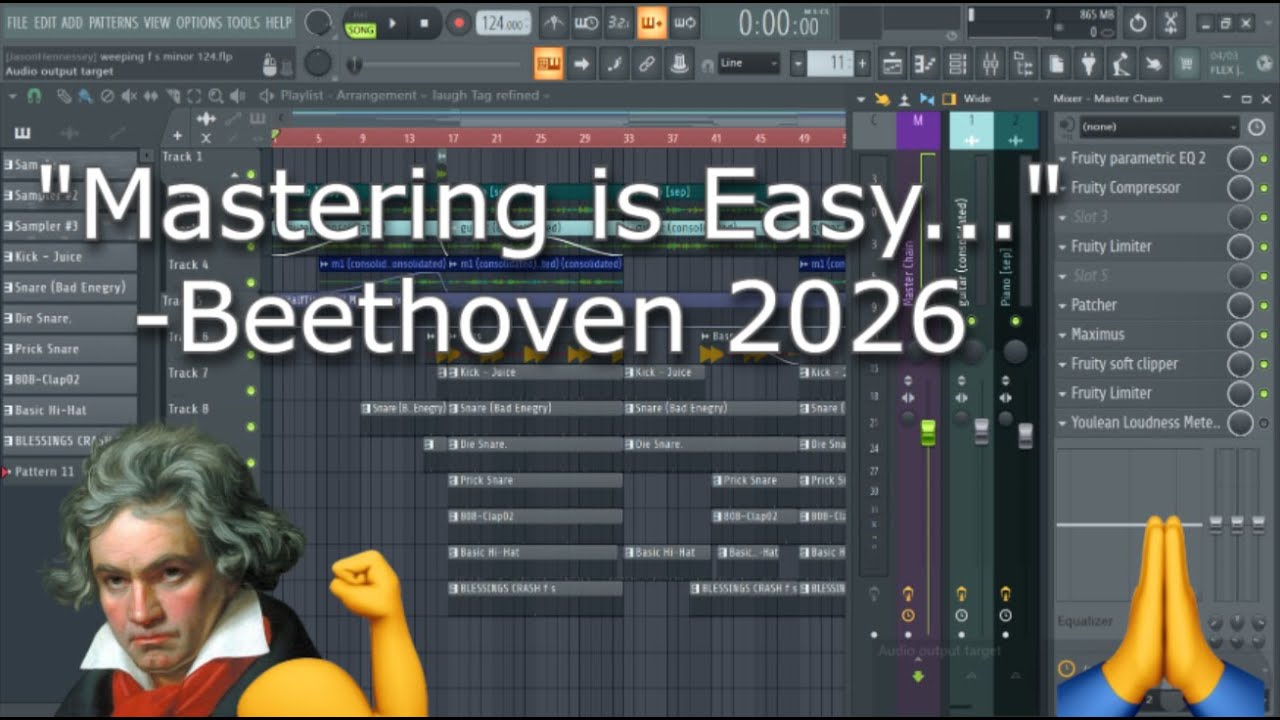
Task: Open the OPTIONS menu
Action: (198, 22)
